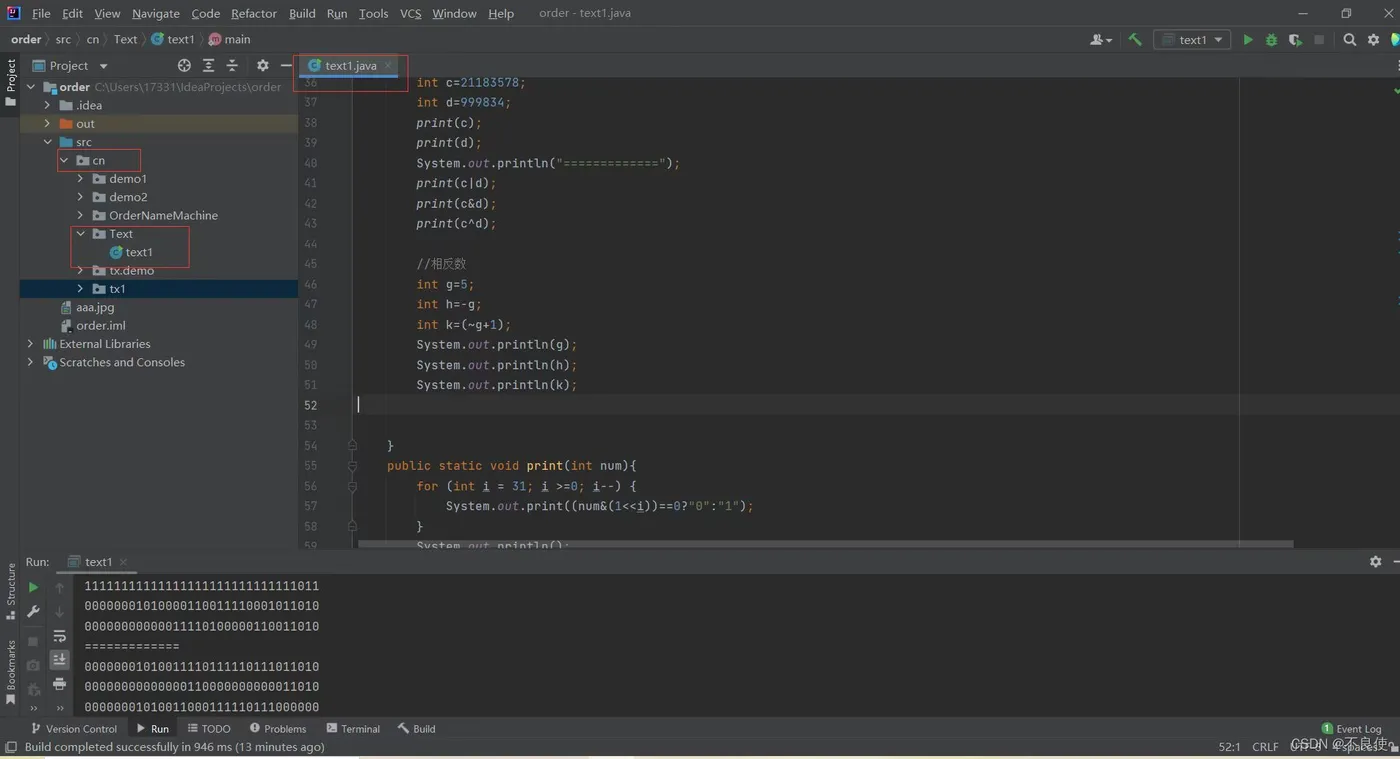Collapse the Text package
The height and width of the screenshot is (759, 1400).
click(81, 234)
